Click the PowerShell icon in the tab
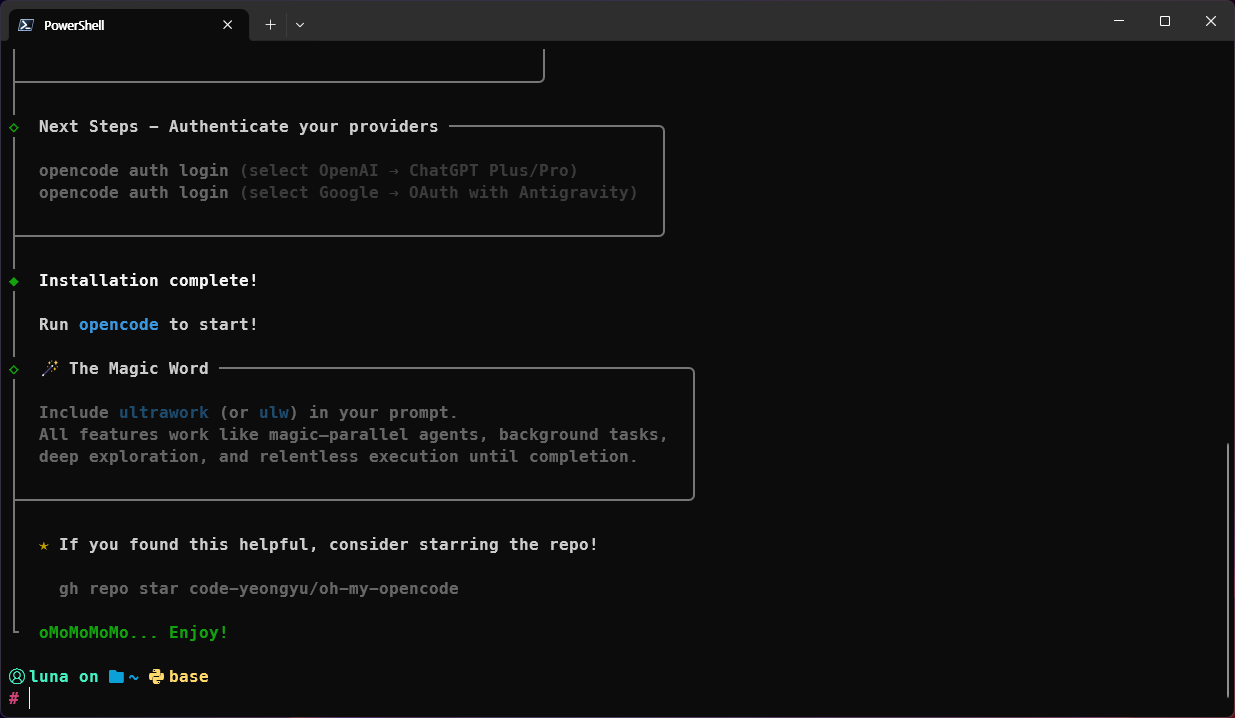 tap(26, 25)
